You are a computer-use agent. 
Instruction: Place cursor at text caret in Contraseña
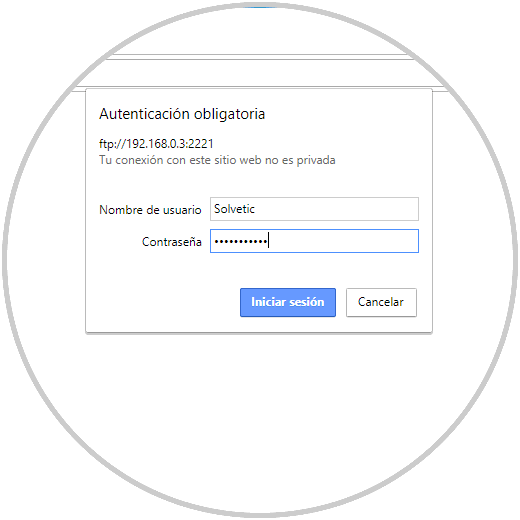pyautogui.click(x=268, y=241)
